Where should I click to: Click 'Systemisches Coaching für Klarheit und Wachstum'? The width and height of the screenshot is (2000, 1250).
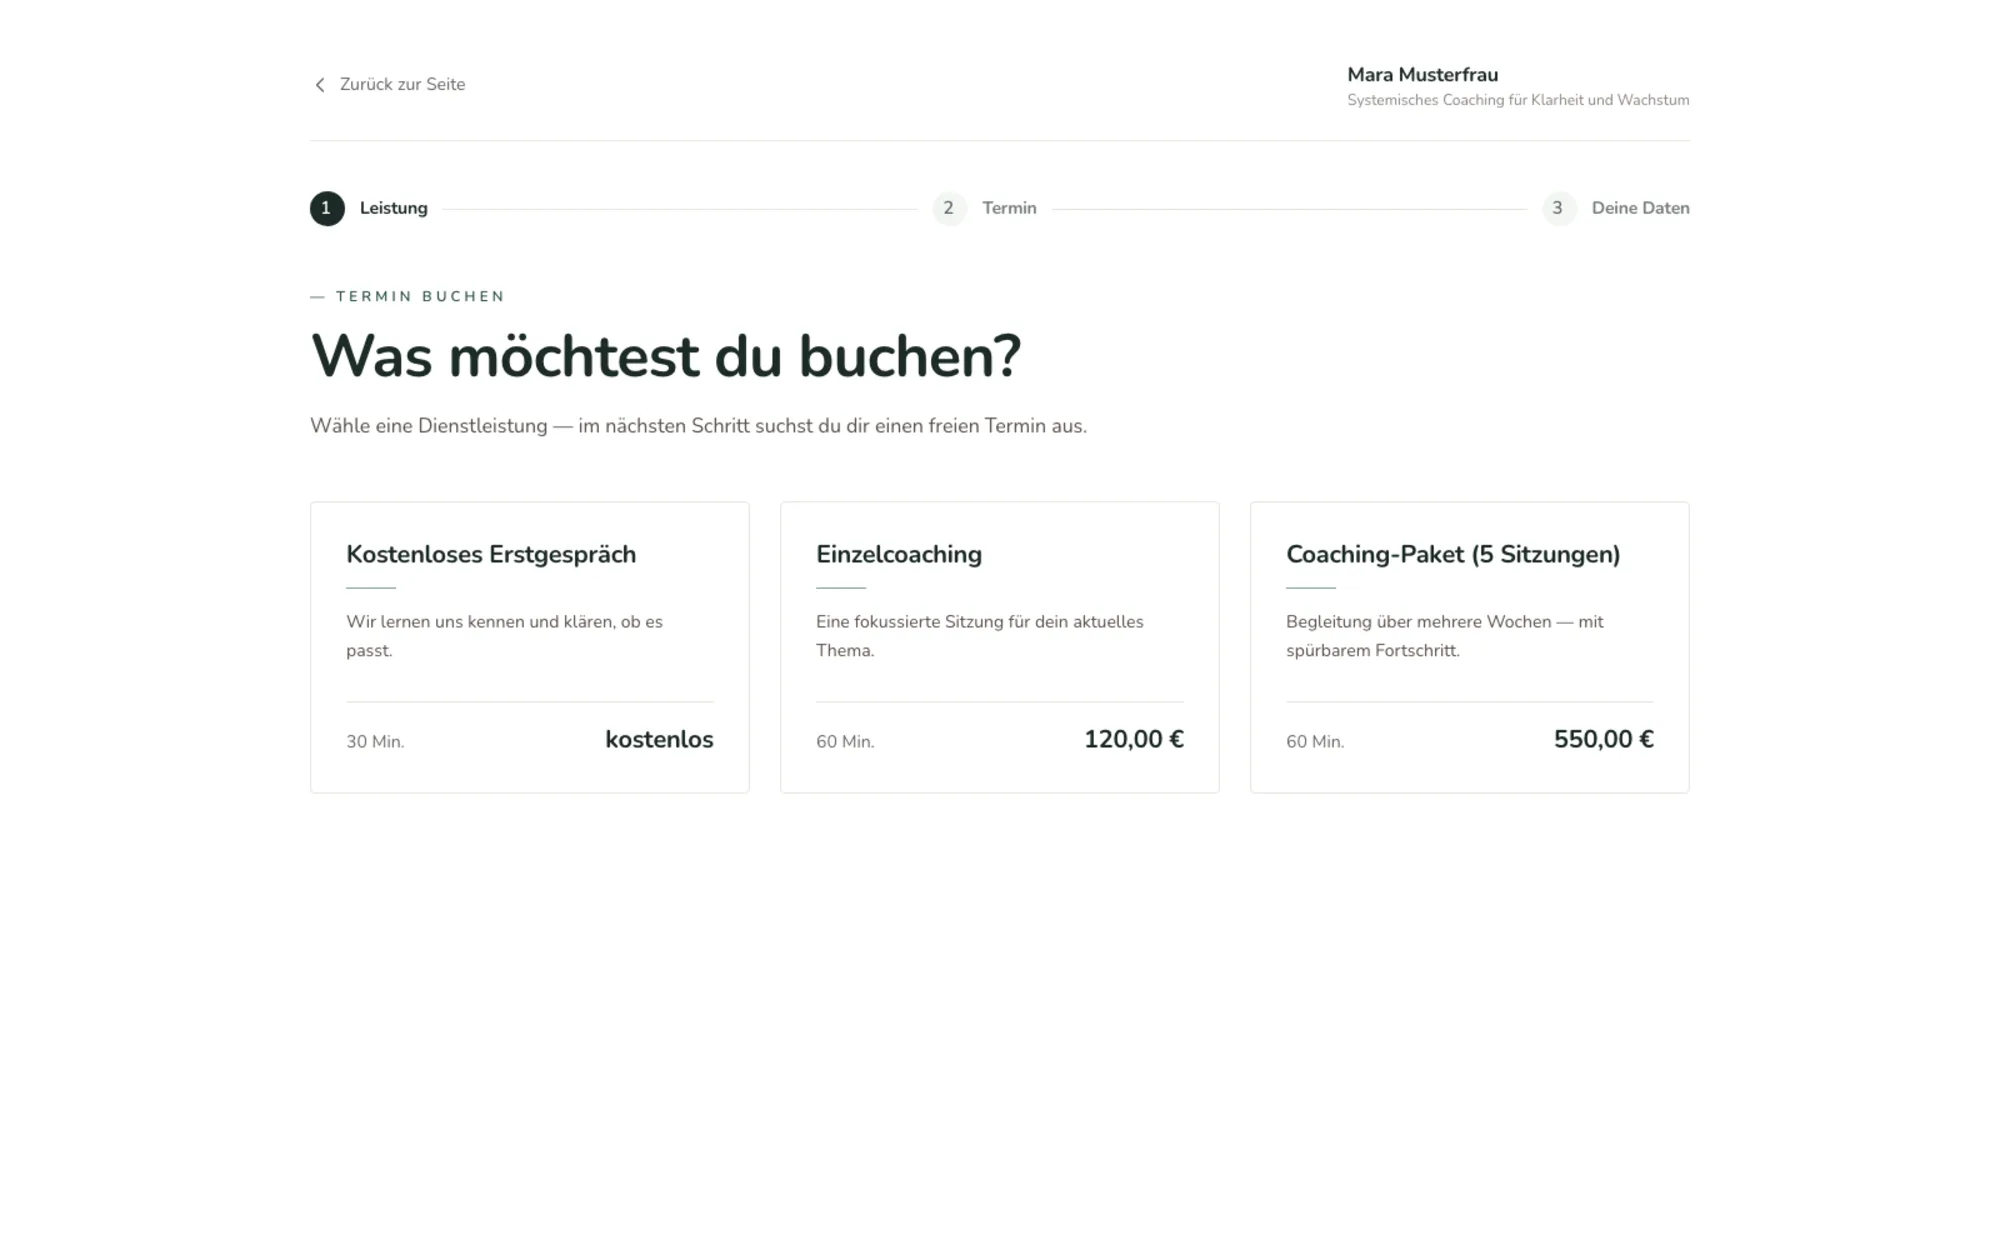click(1518, 100)
